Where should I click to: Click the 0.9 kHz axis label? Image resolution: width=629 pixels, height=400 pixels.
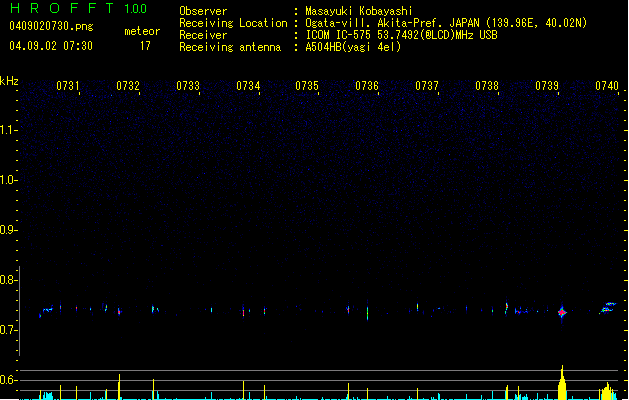coord(8,230)
